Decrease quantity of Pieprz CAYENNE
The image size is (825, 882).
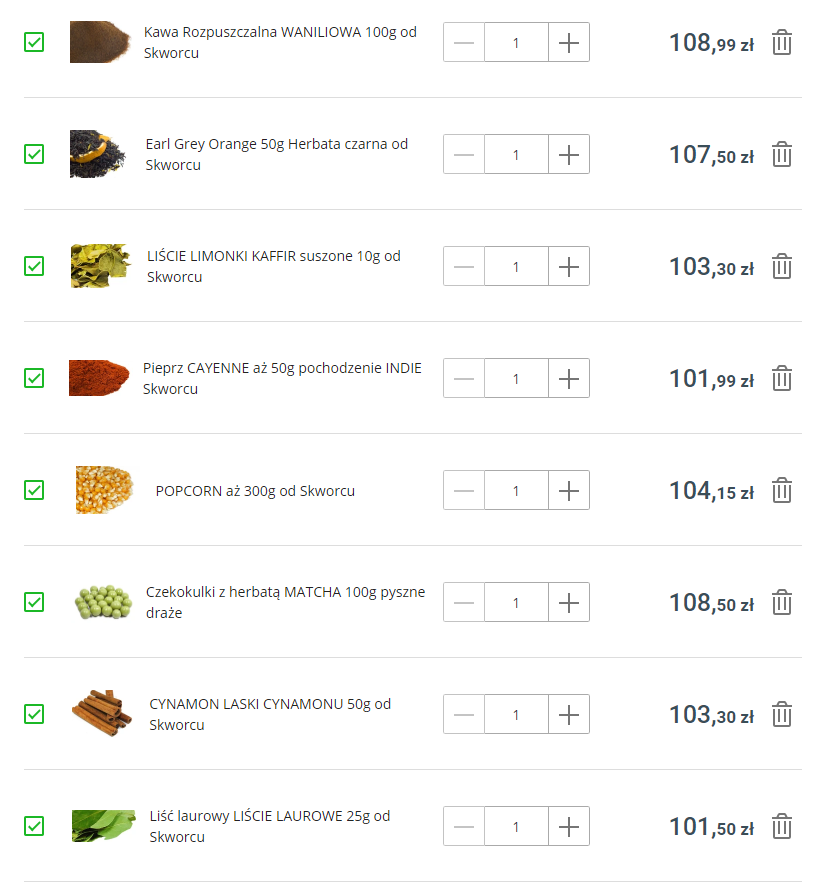click(x=464, y=379)
